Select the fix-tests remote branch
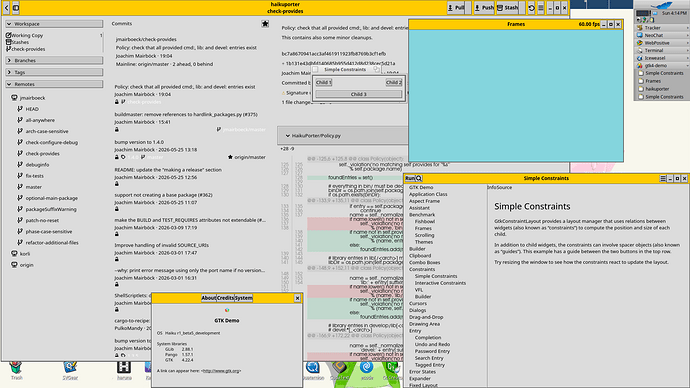This screenshot has height=388, width=690. pyautogui.click(x=34, y=176)
